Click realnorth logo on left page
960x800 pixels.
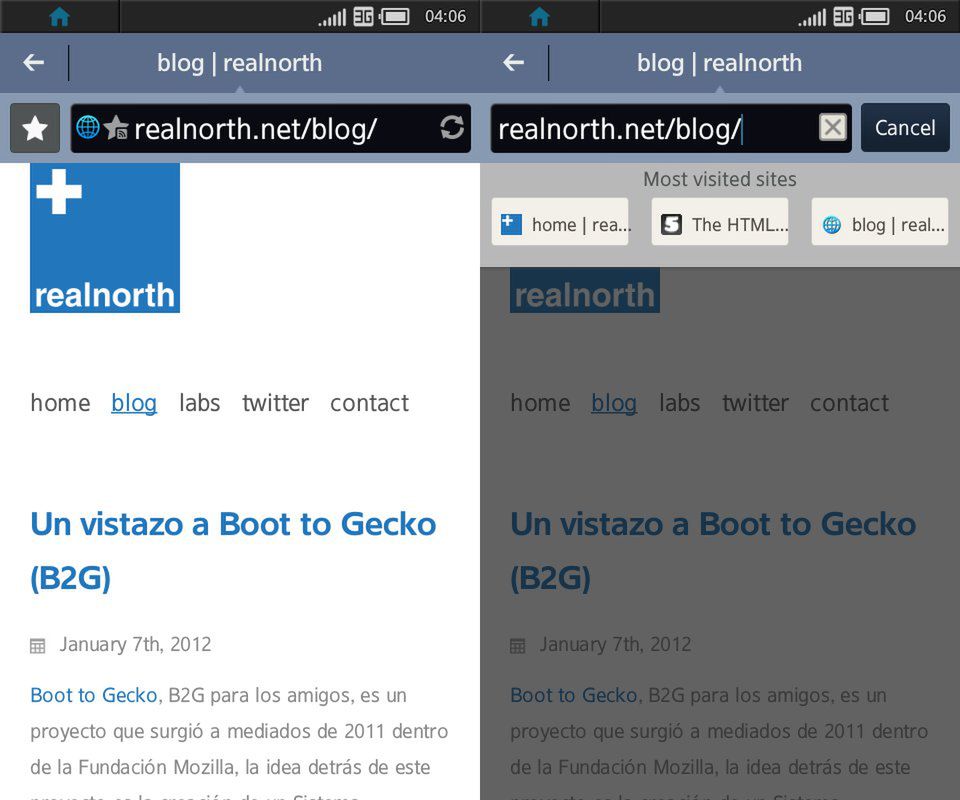pyautogui.click(x=105, y=238)
